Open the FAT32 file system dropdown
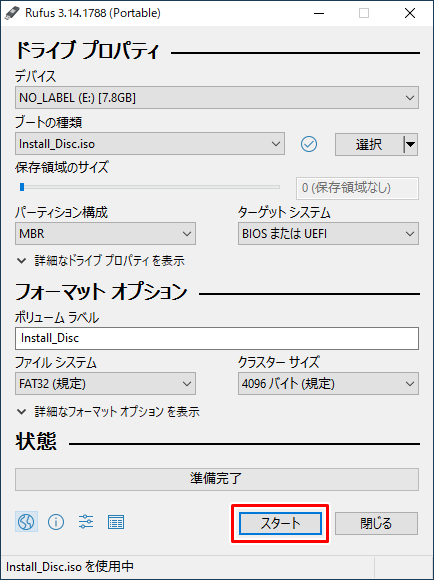 pyautogui.click(x=105, y=384)
